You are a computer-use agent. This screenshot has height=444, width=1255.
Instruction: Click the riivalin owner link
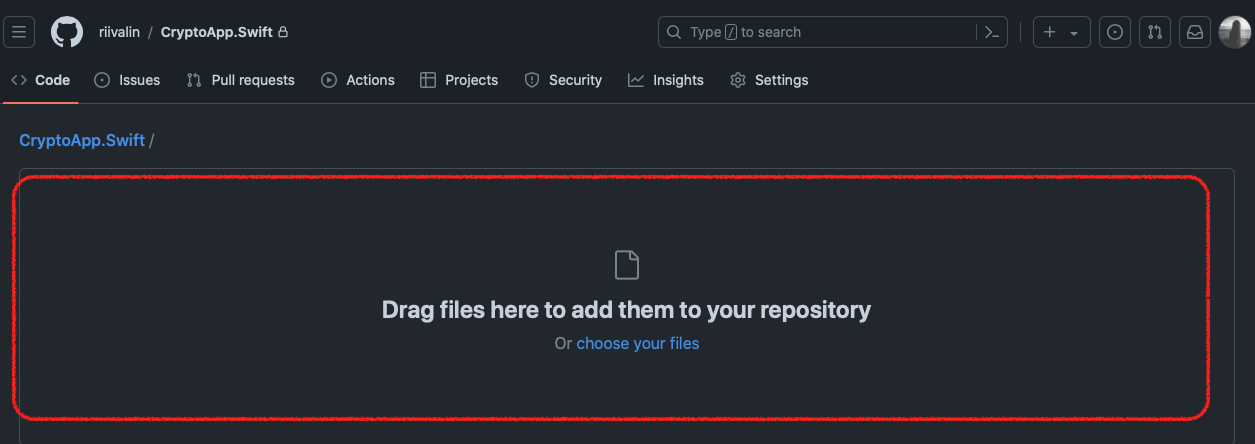[119, 32]
